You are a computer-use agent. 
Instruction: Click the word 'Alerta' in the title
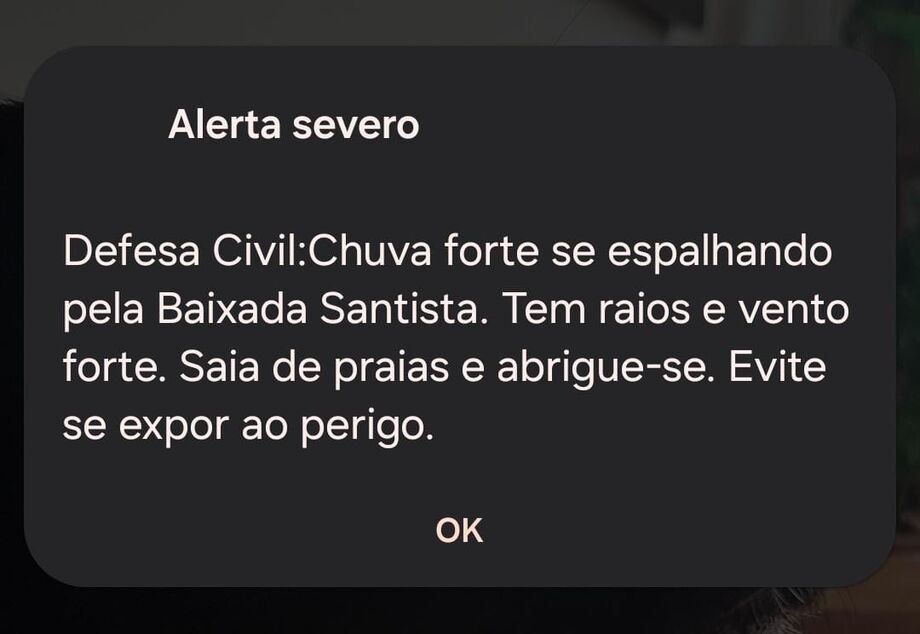point(224,125)
